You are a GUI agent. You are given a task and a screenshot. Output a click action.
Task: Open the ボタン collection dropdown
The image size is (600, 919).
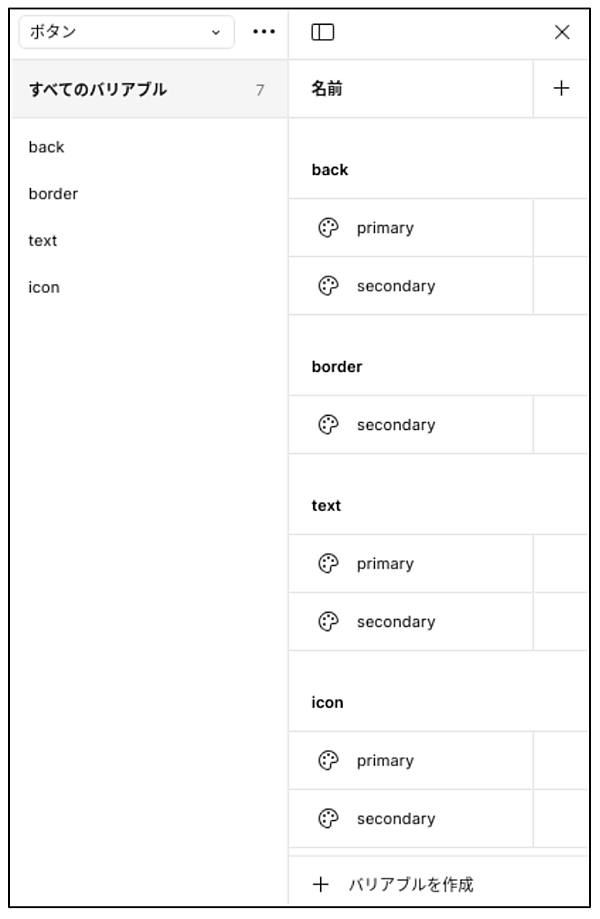coord(126,32)
